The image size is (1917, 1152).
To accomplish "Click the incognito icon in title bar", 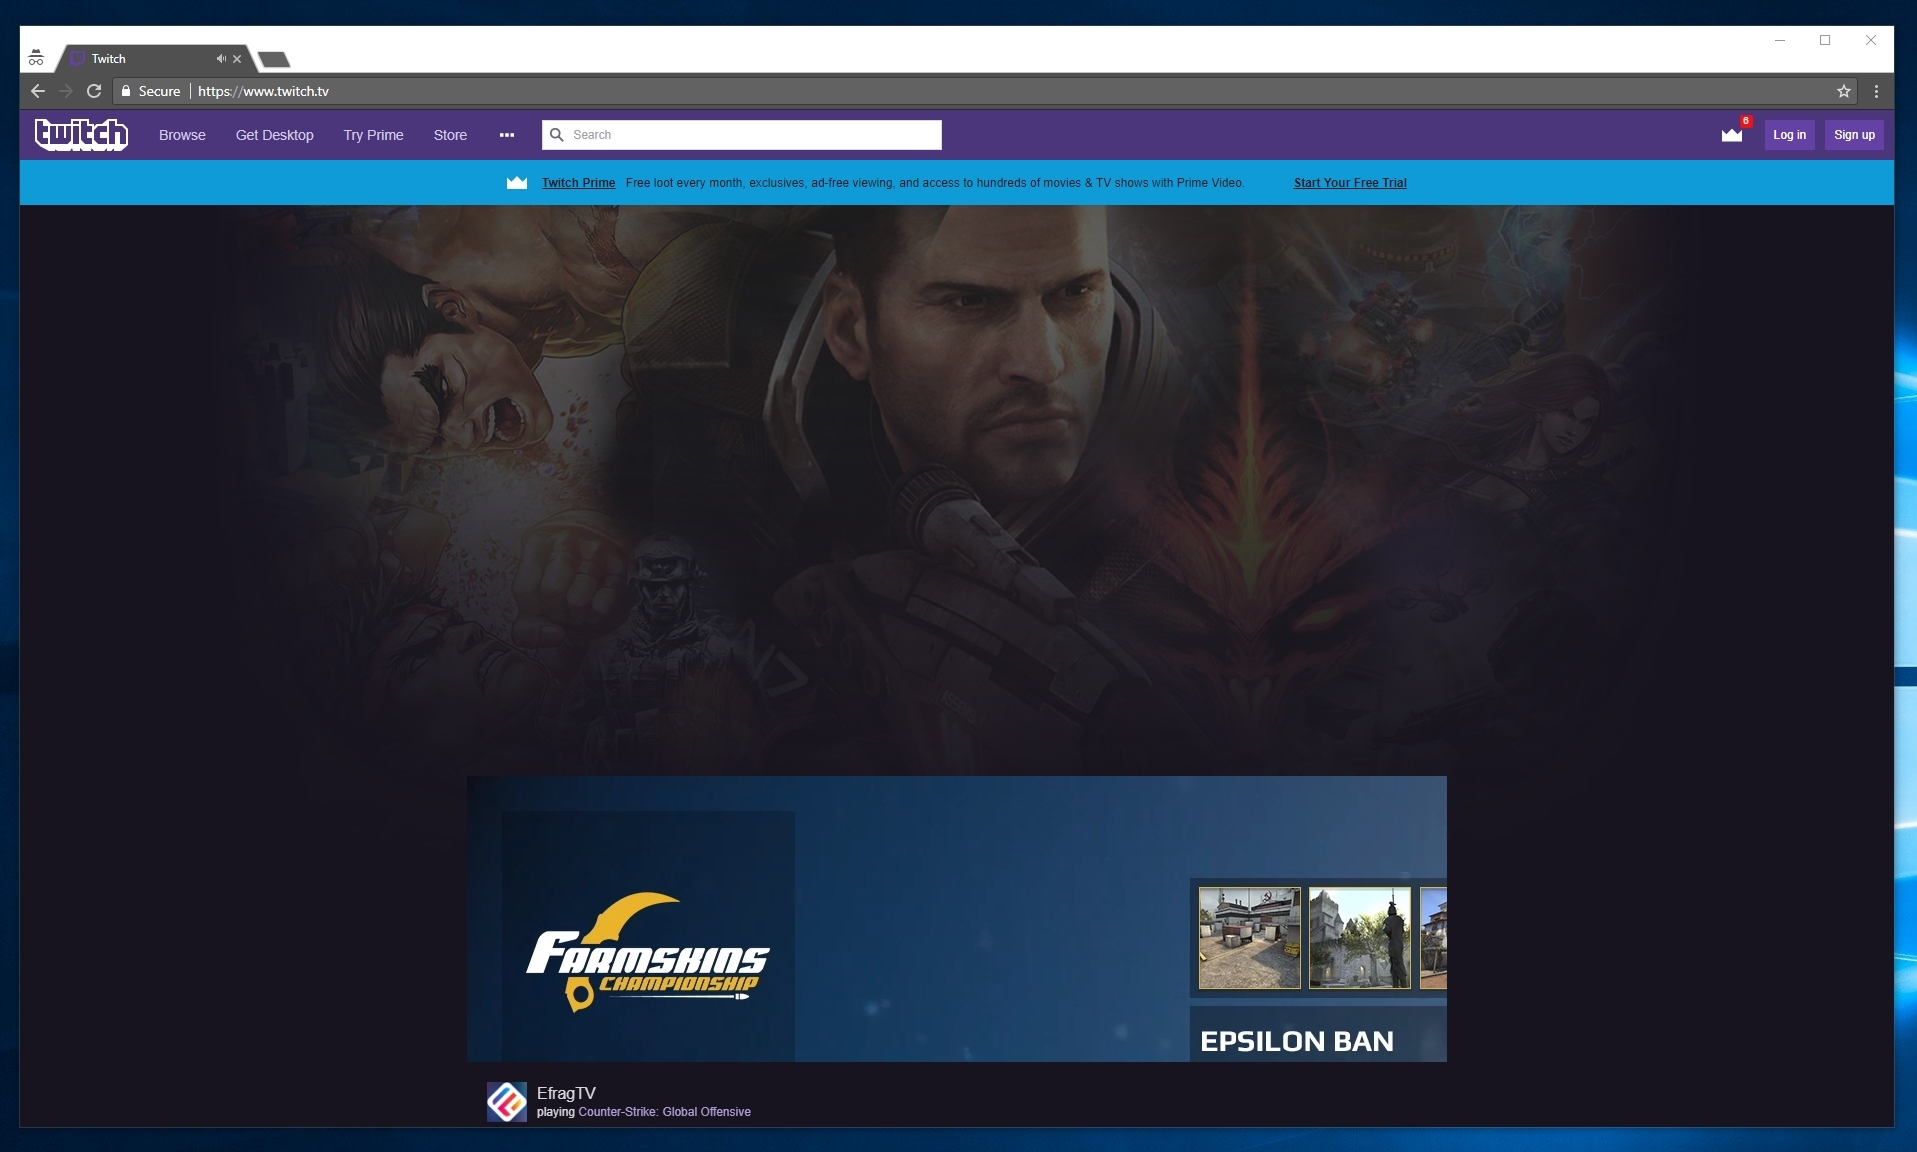I will [36, 58].
